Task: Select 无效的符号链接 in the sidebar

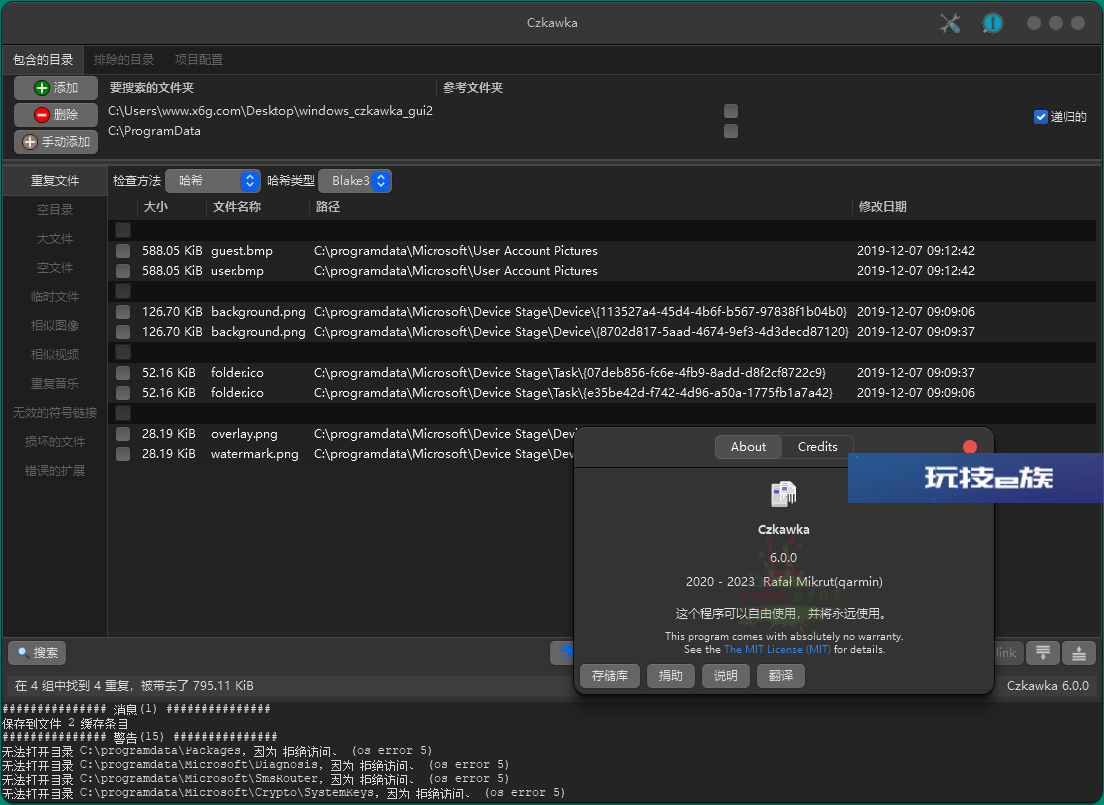Action: [x=55, y=413]
